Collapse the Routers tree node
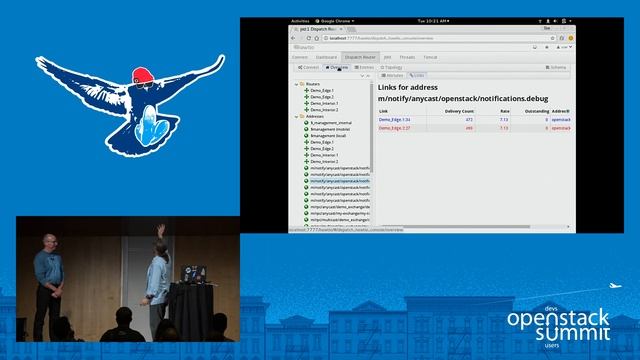 pyautogui.click(x=296, y=84)
